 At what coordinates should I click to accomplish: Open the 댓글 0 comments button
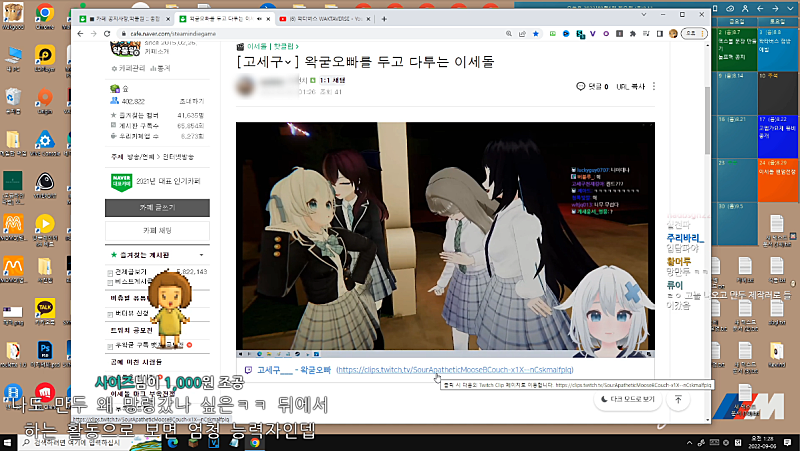pos(592,86)
